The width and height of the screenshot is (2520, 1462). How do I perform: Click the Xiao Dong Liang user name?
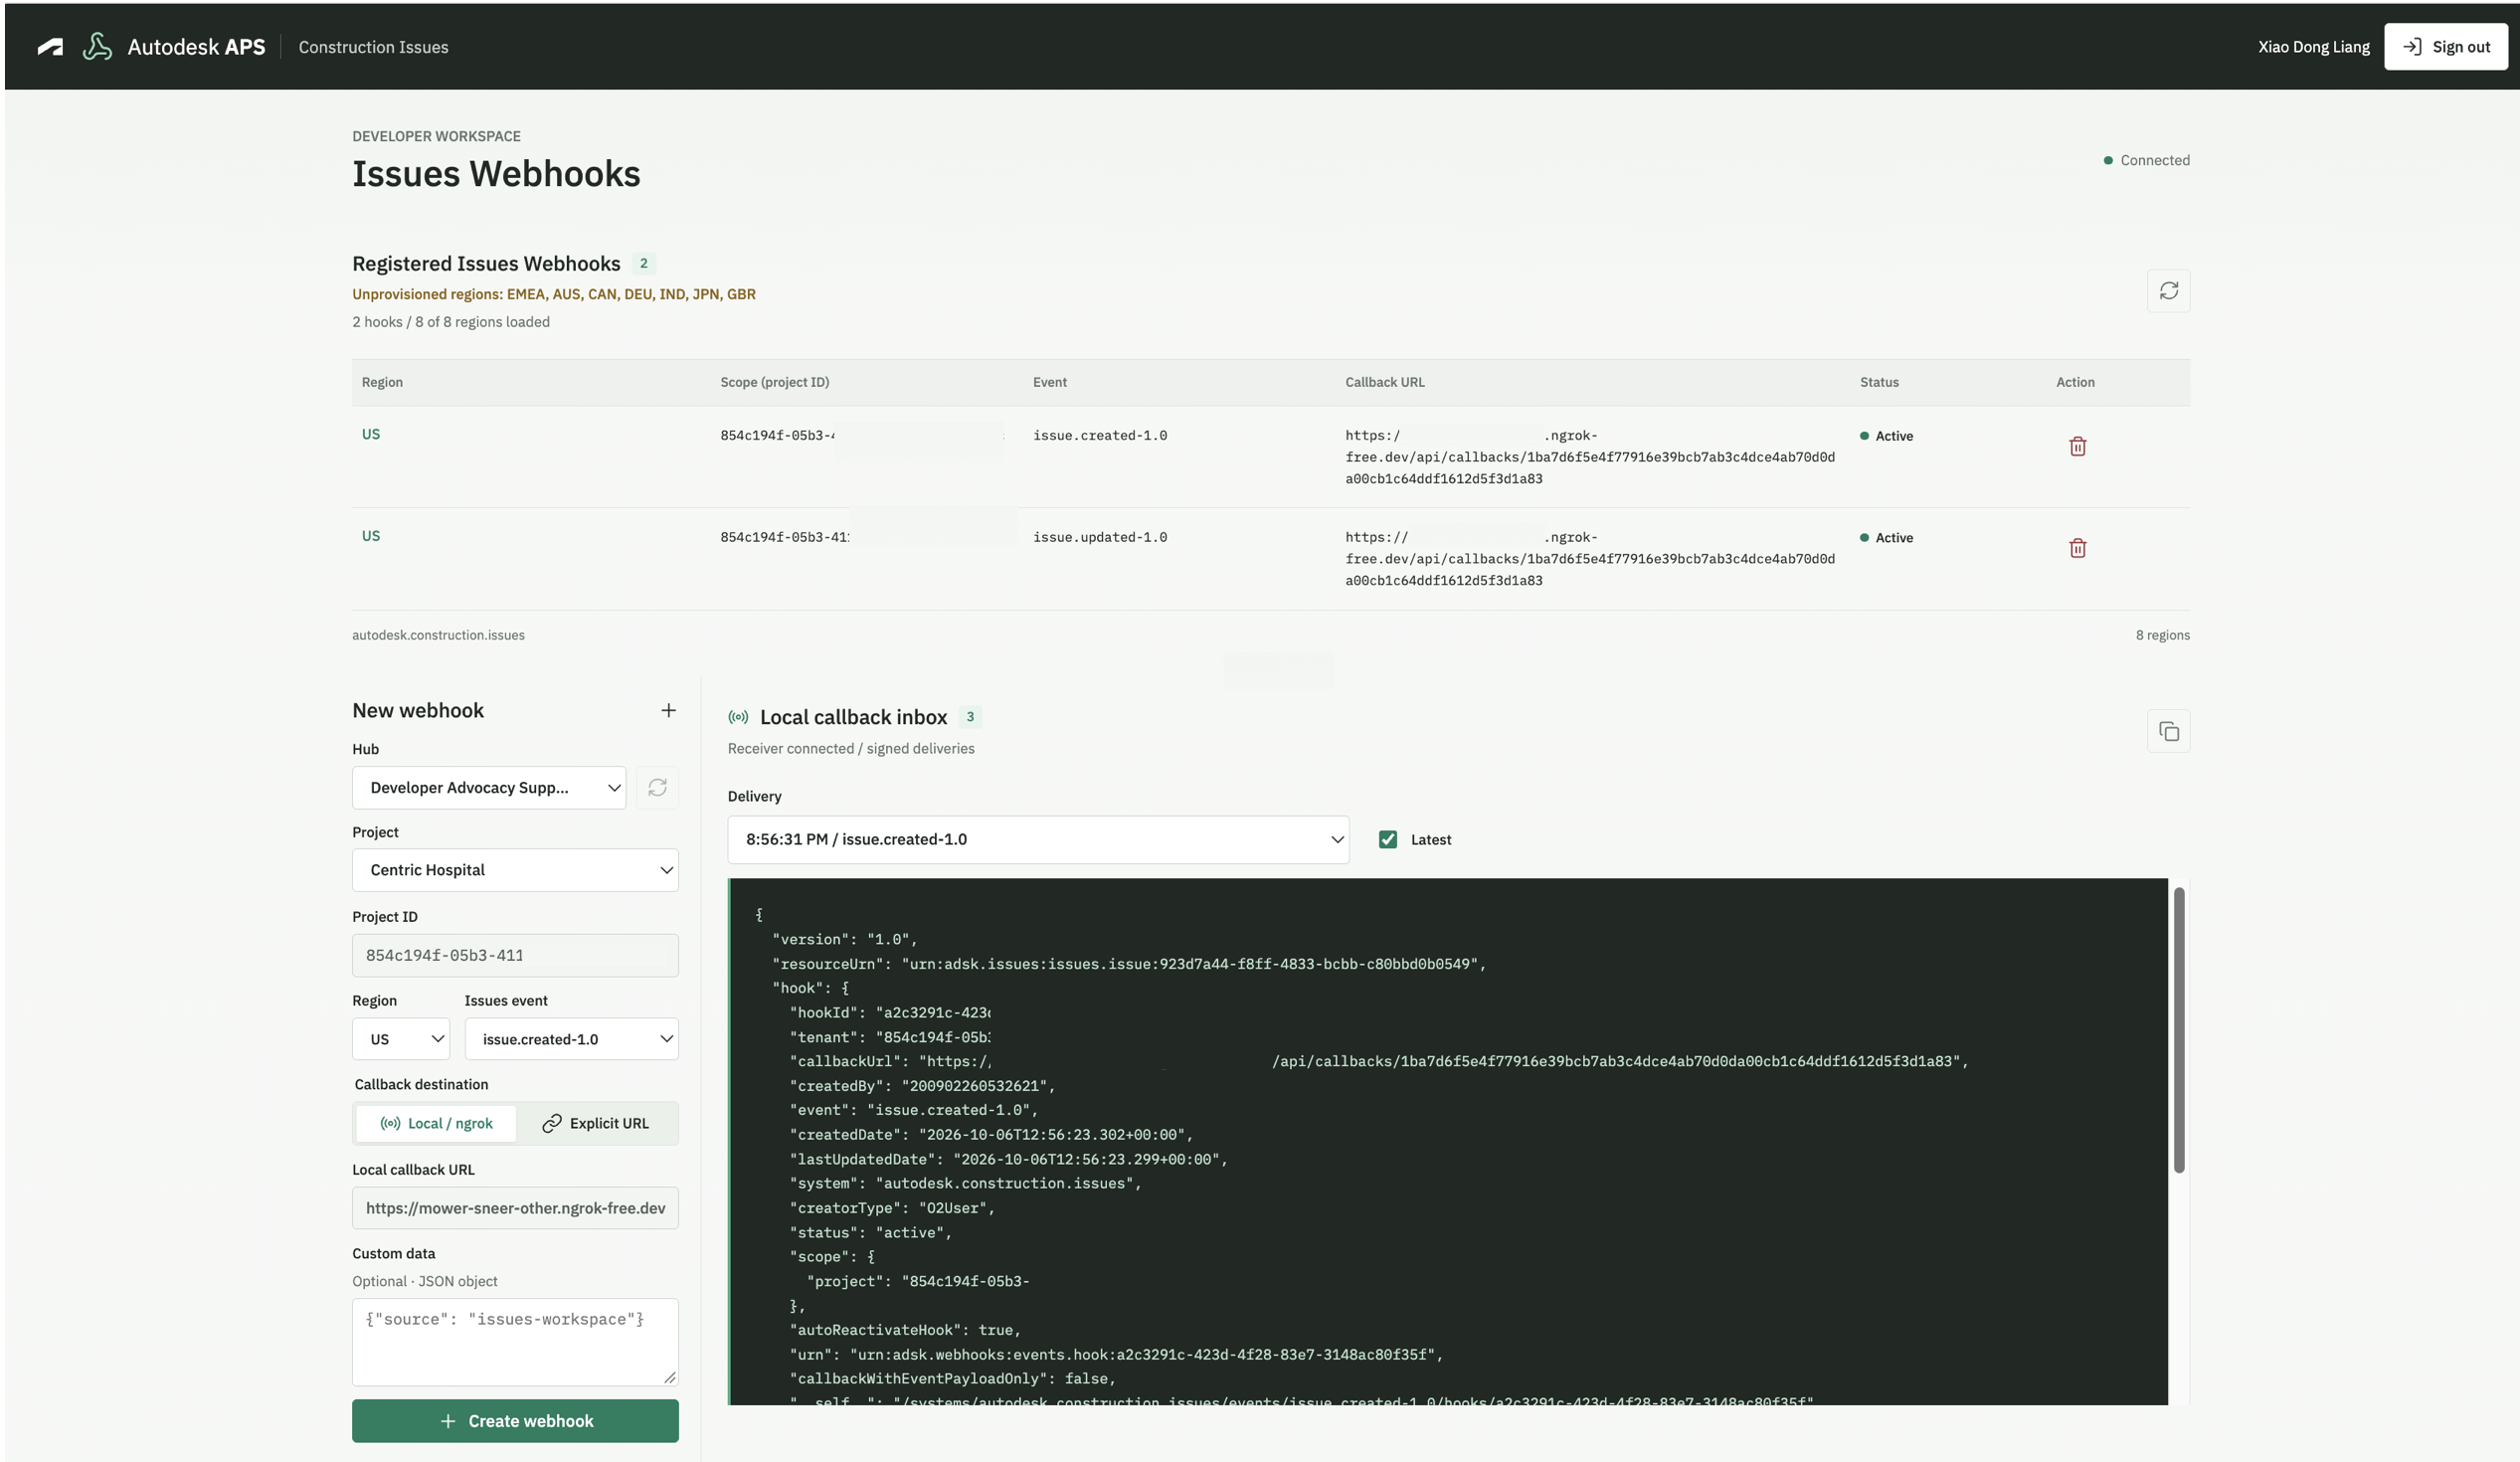tap(2313, 47)
